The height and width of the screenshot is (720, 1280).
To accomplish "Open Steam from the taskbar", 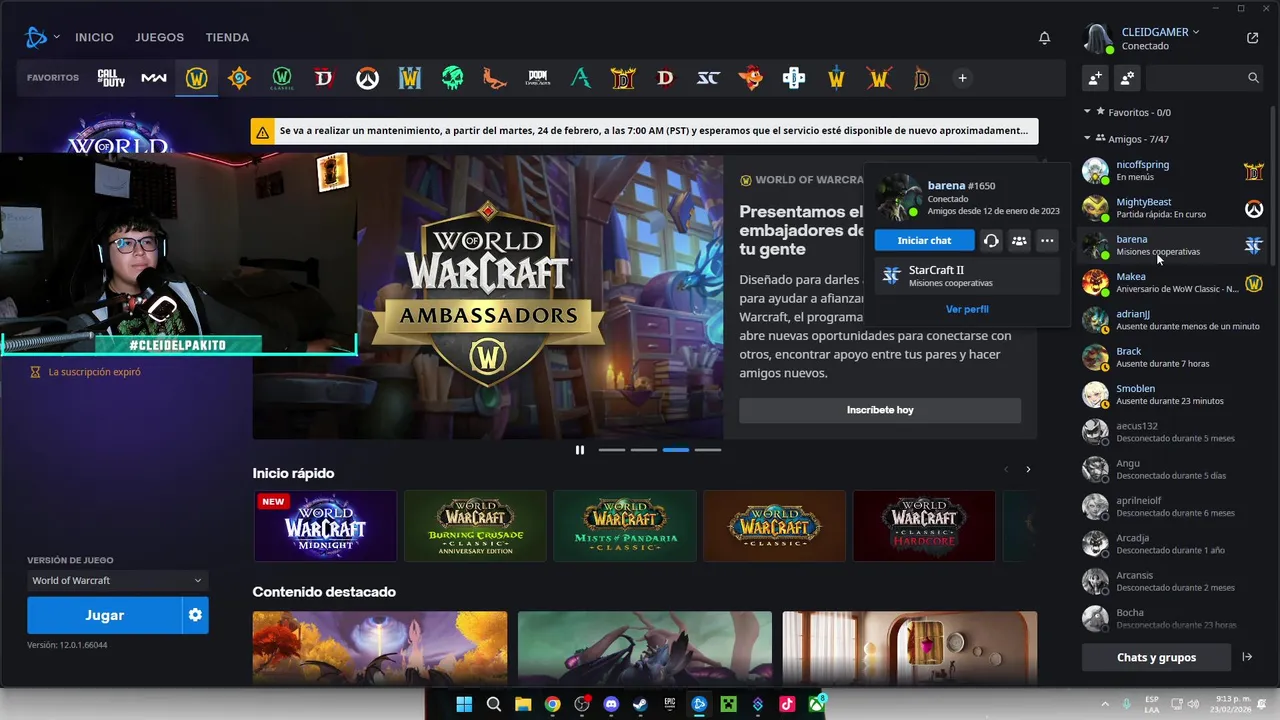I will (641, 704).
